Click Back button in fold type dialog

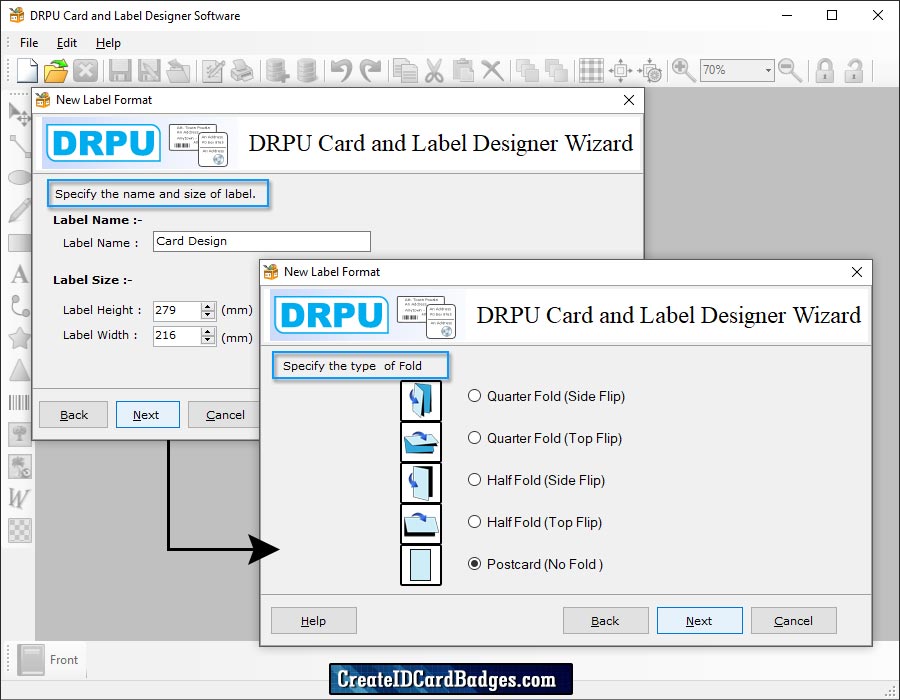605,621
